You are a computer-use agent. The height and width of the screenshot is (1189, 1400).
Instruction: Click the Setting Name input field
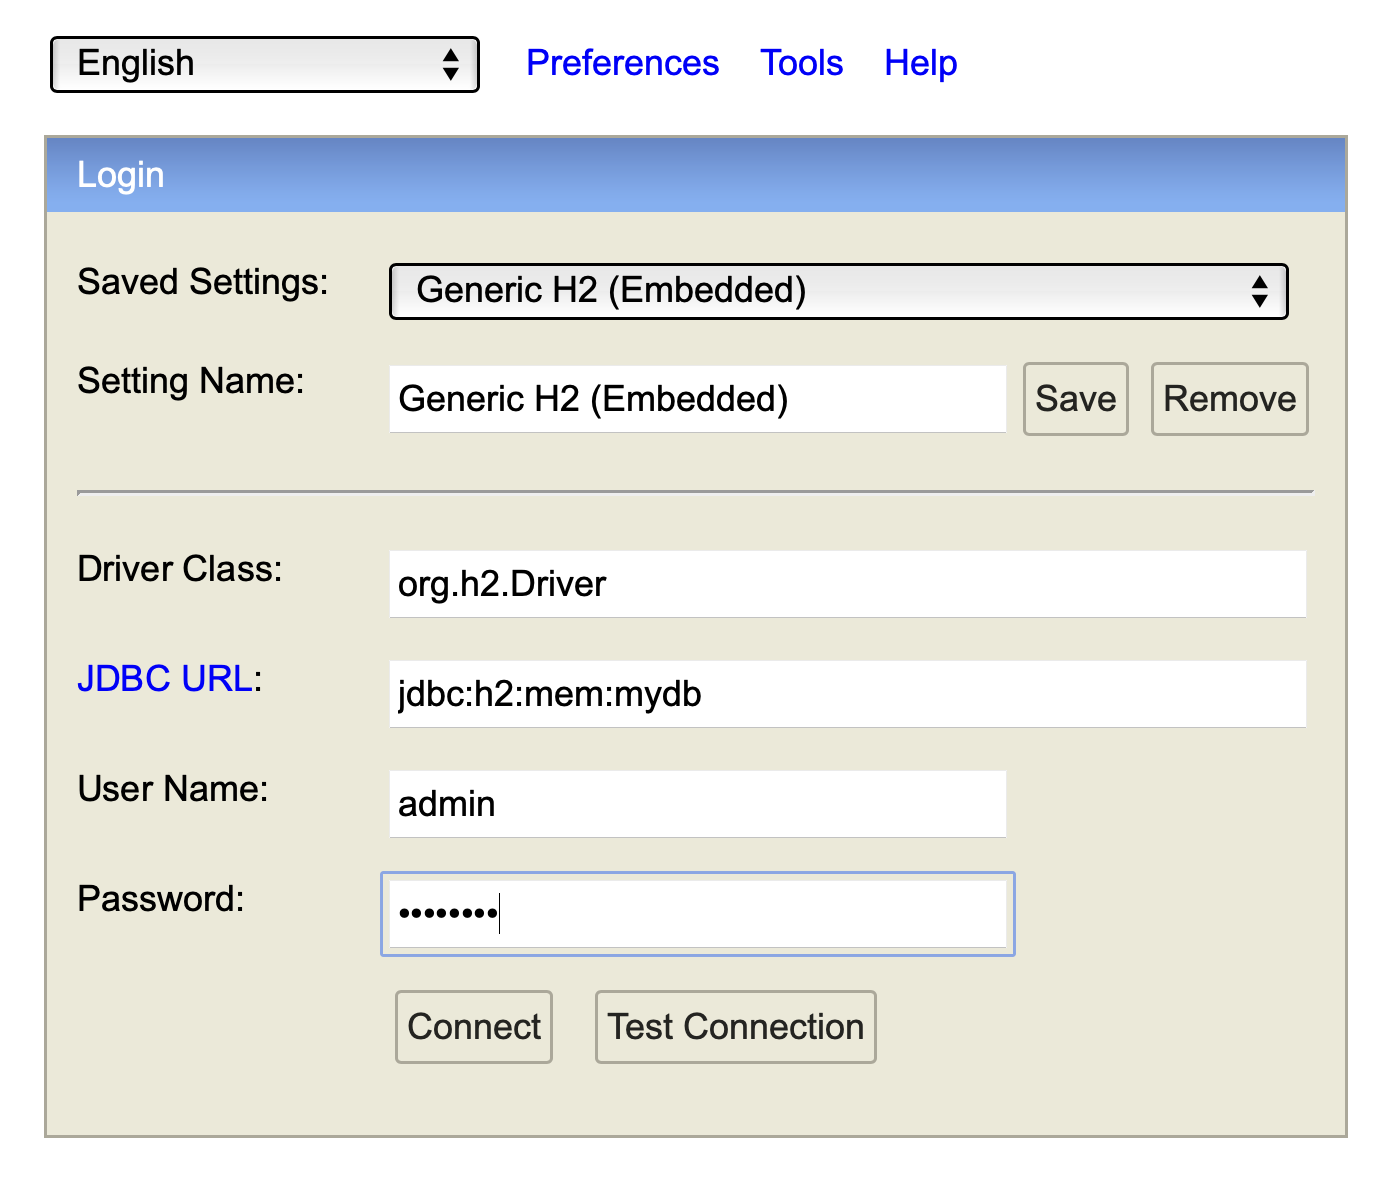point(697,399)
